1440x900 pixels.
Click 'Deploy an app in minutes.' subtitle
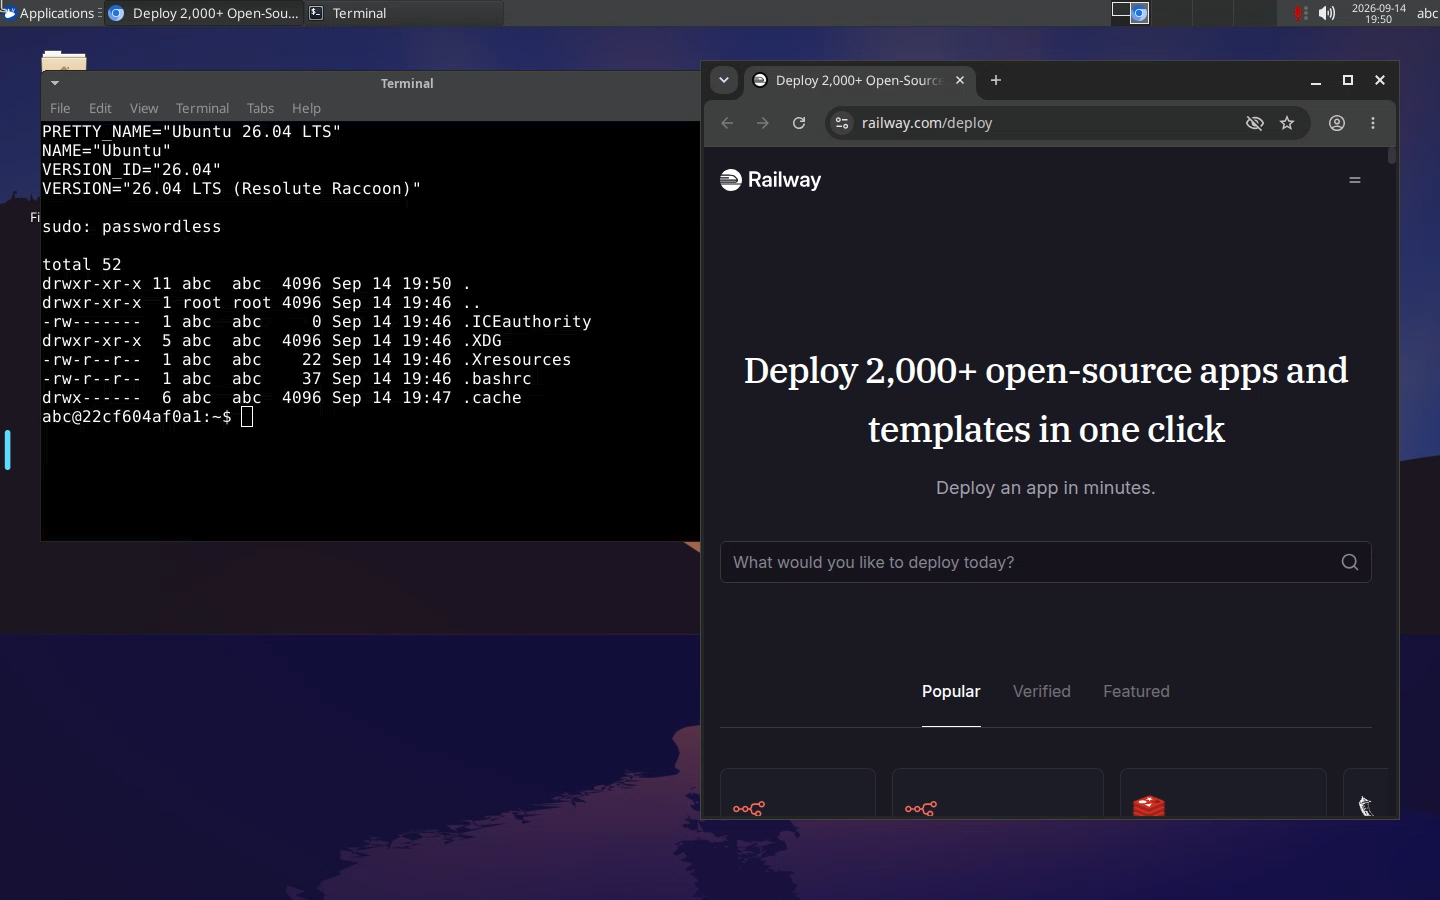tap(1045, 488)
